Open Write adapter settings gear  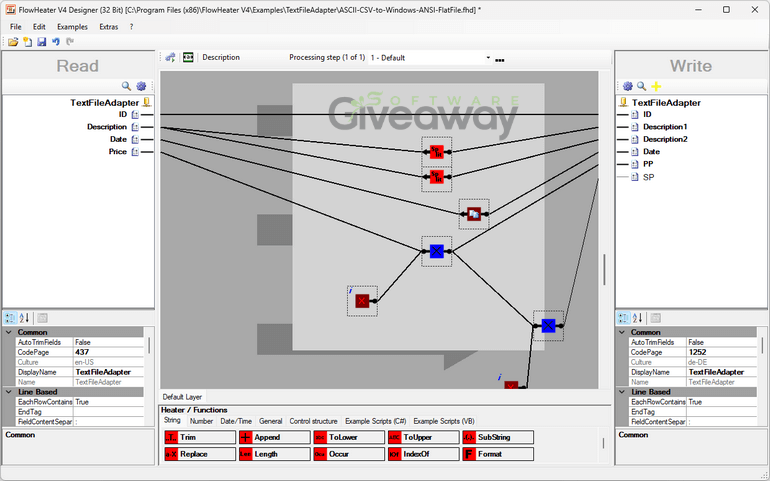coord(628,86)
